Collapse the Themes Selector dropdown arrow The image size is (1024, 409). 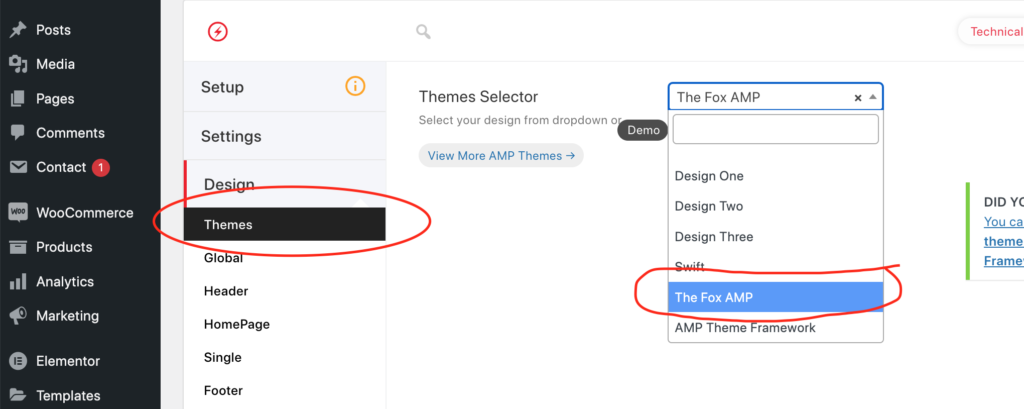(x=872, y=97)
